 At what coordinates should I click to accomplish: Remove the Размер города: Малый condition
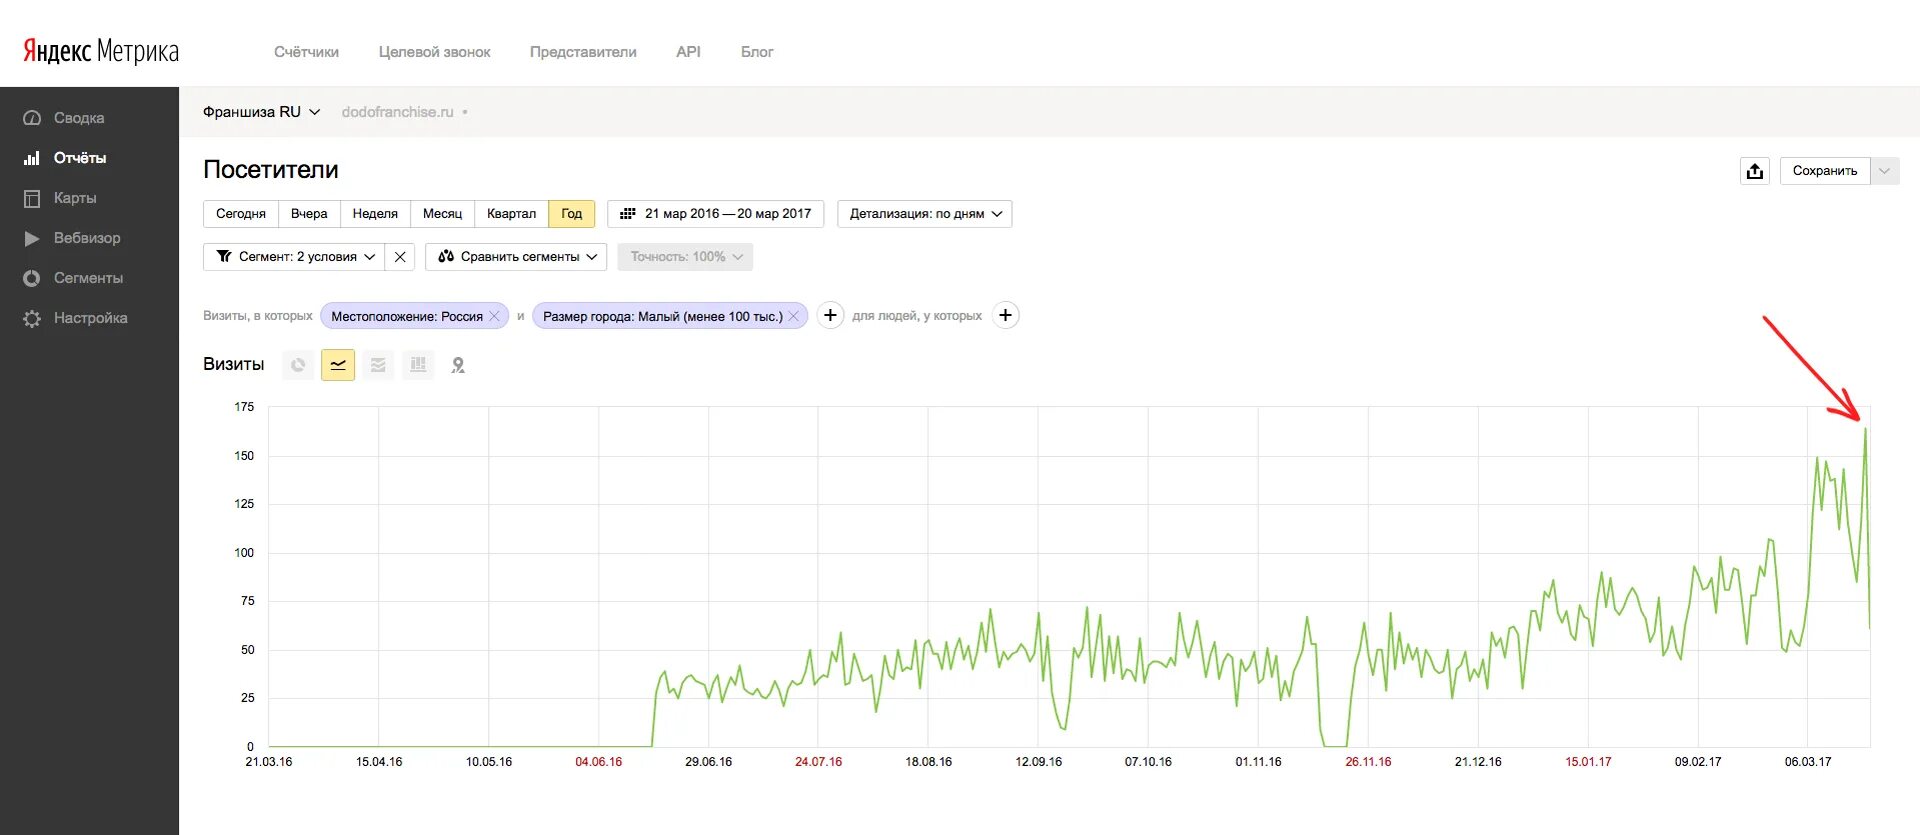[x=793, y=316]
